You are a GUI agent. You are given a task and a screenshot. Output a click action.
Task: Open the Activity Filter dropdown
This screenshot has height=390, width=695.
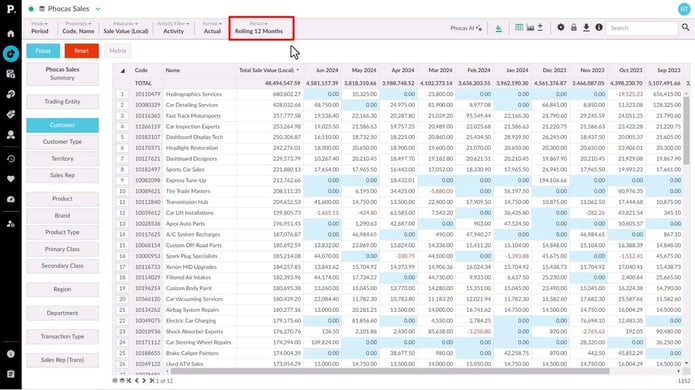[x=173, y=27]
